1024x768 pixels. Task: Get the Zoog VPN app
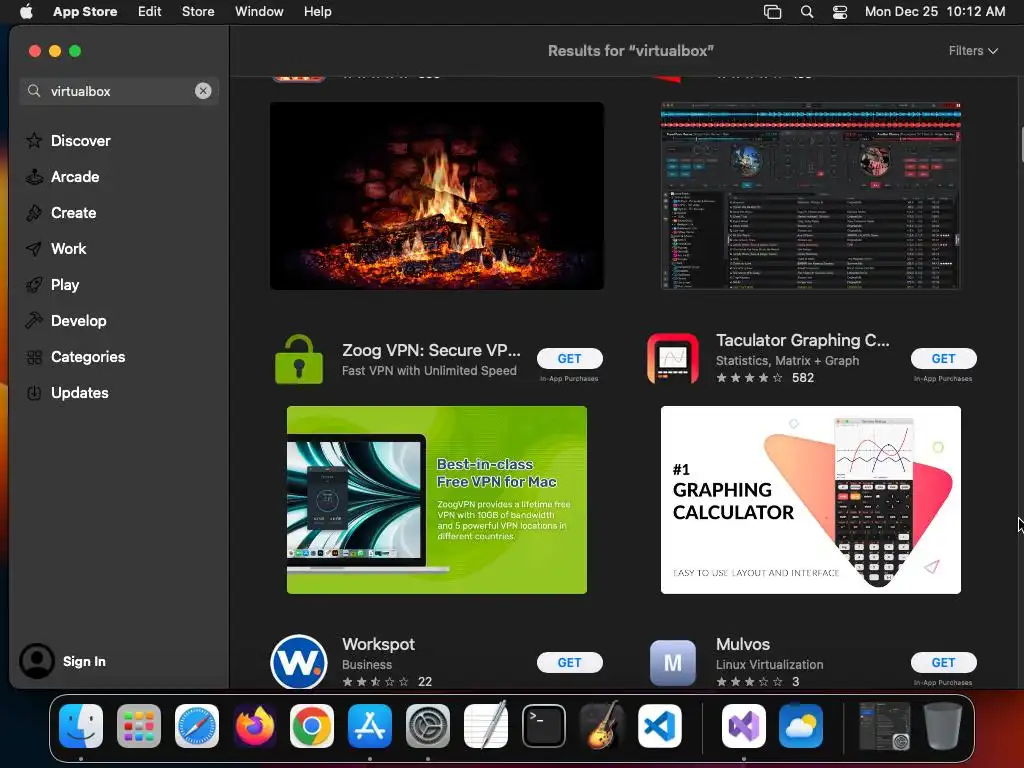pos(569,358)
